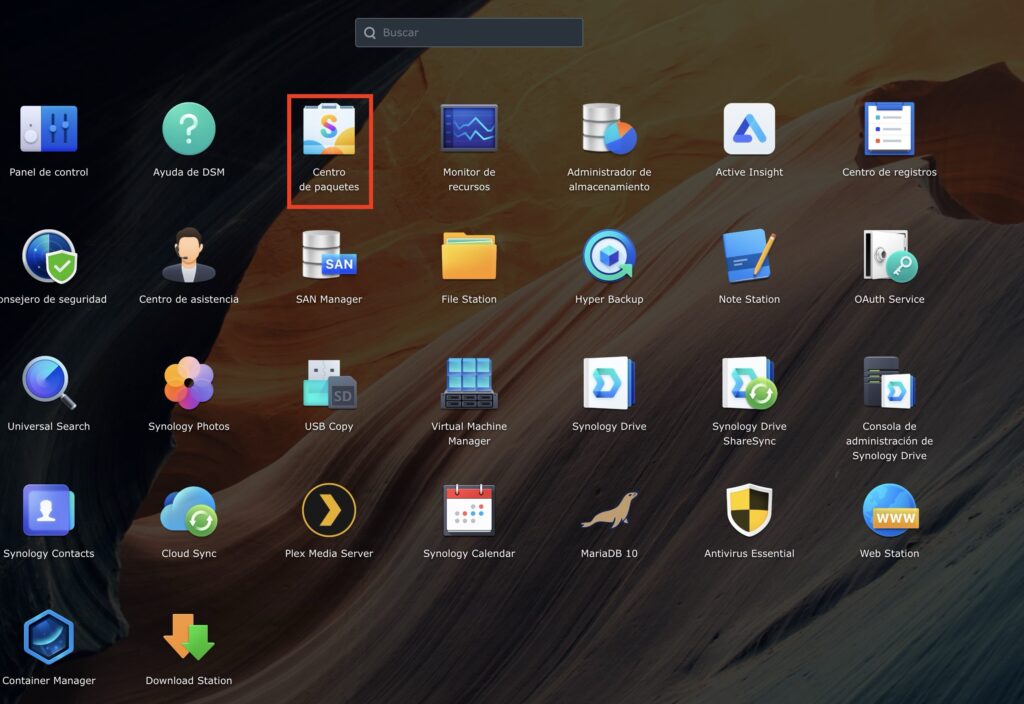The image size is (1024, 704).
Task: Open Centro de asistencia
Action: (x=189, y=255)
